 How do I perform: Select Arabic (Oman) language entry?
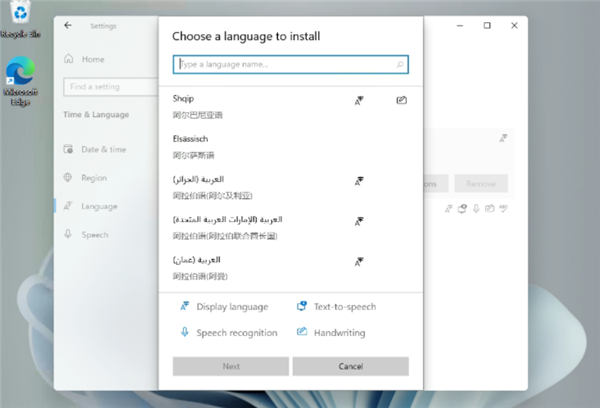[290, 268]
